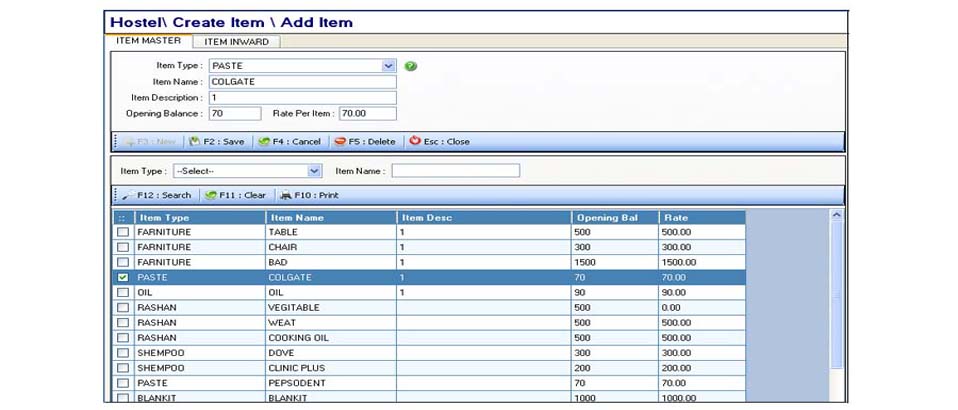Click the F2 Save toolbar button
The width and height of the screenshot is (958, 410).
tap(216, 141)
